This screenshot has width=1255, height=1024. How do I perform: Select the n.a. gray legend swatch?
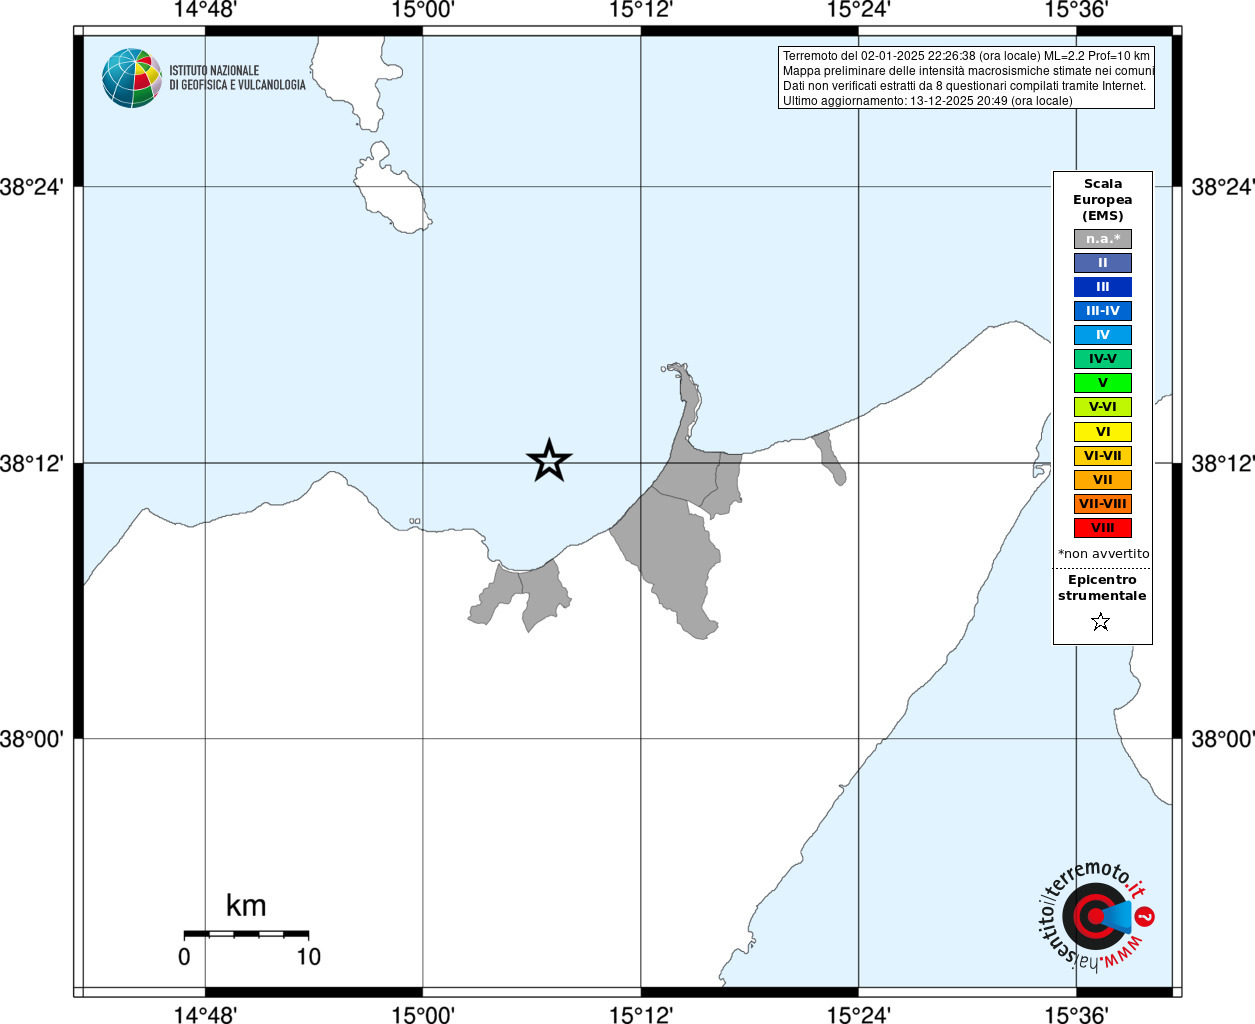[x=1103, y=239]
